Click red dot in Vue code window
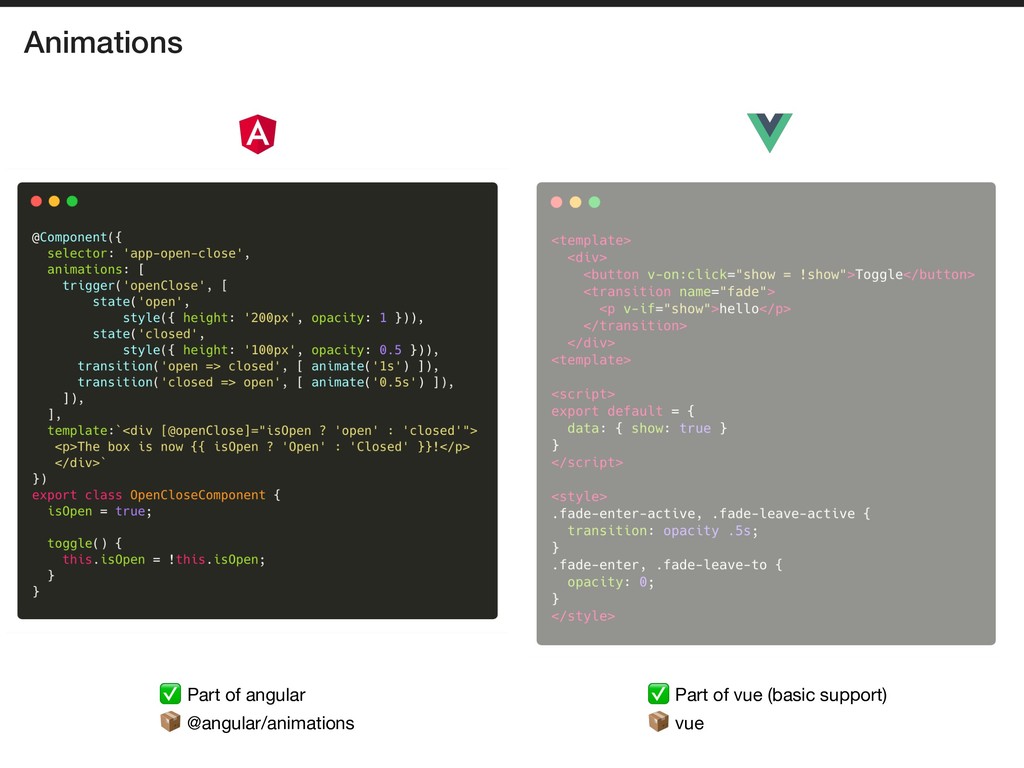Viewport: 1024px width, 768px height. (556, 202)
